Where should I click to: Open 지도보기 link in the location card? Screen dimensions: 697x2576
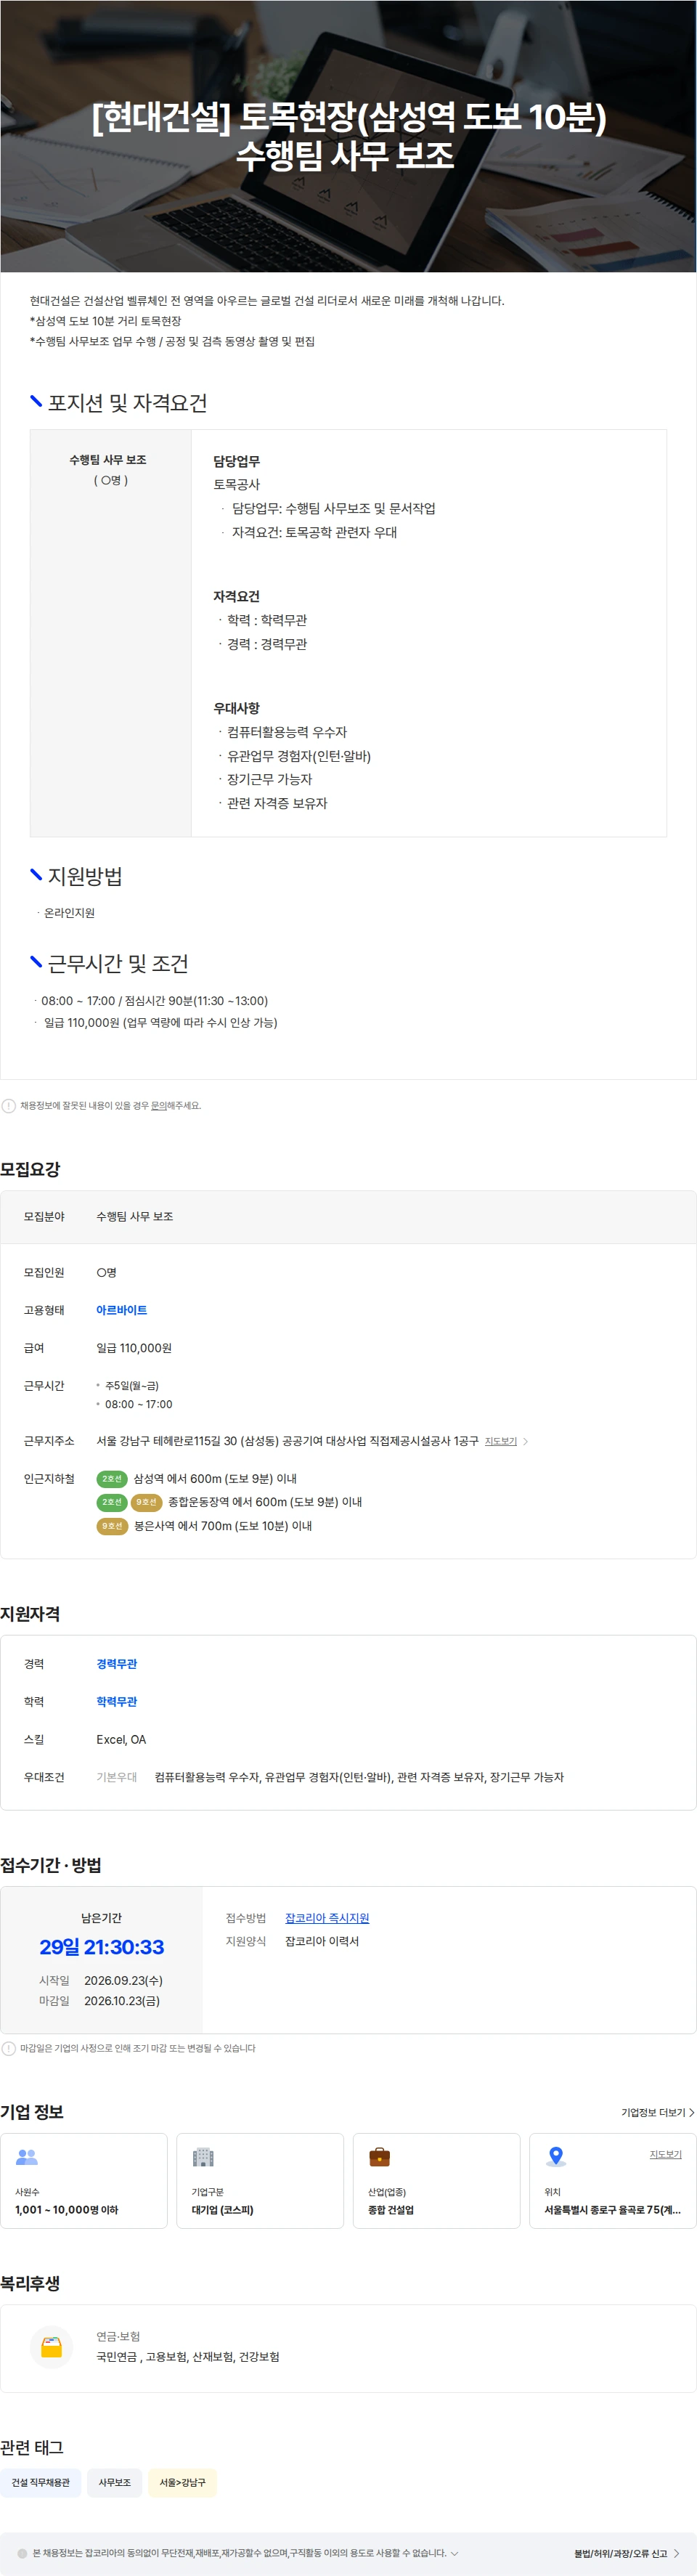tap(665, 2154)
